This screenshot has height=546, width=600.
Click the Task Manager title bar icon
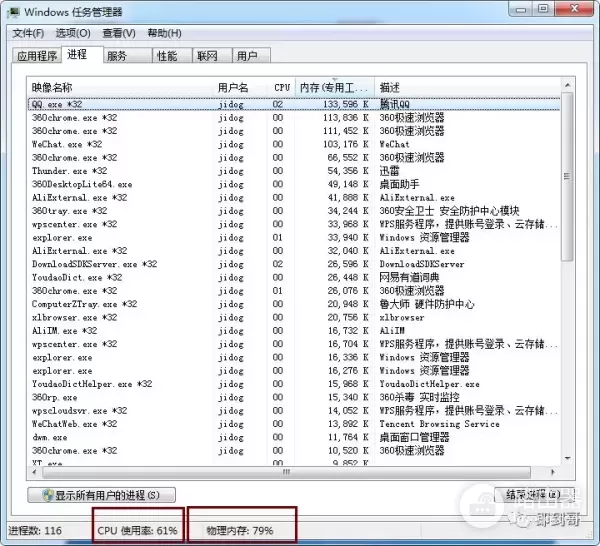[x=14, y=12]
